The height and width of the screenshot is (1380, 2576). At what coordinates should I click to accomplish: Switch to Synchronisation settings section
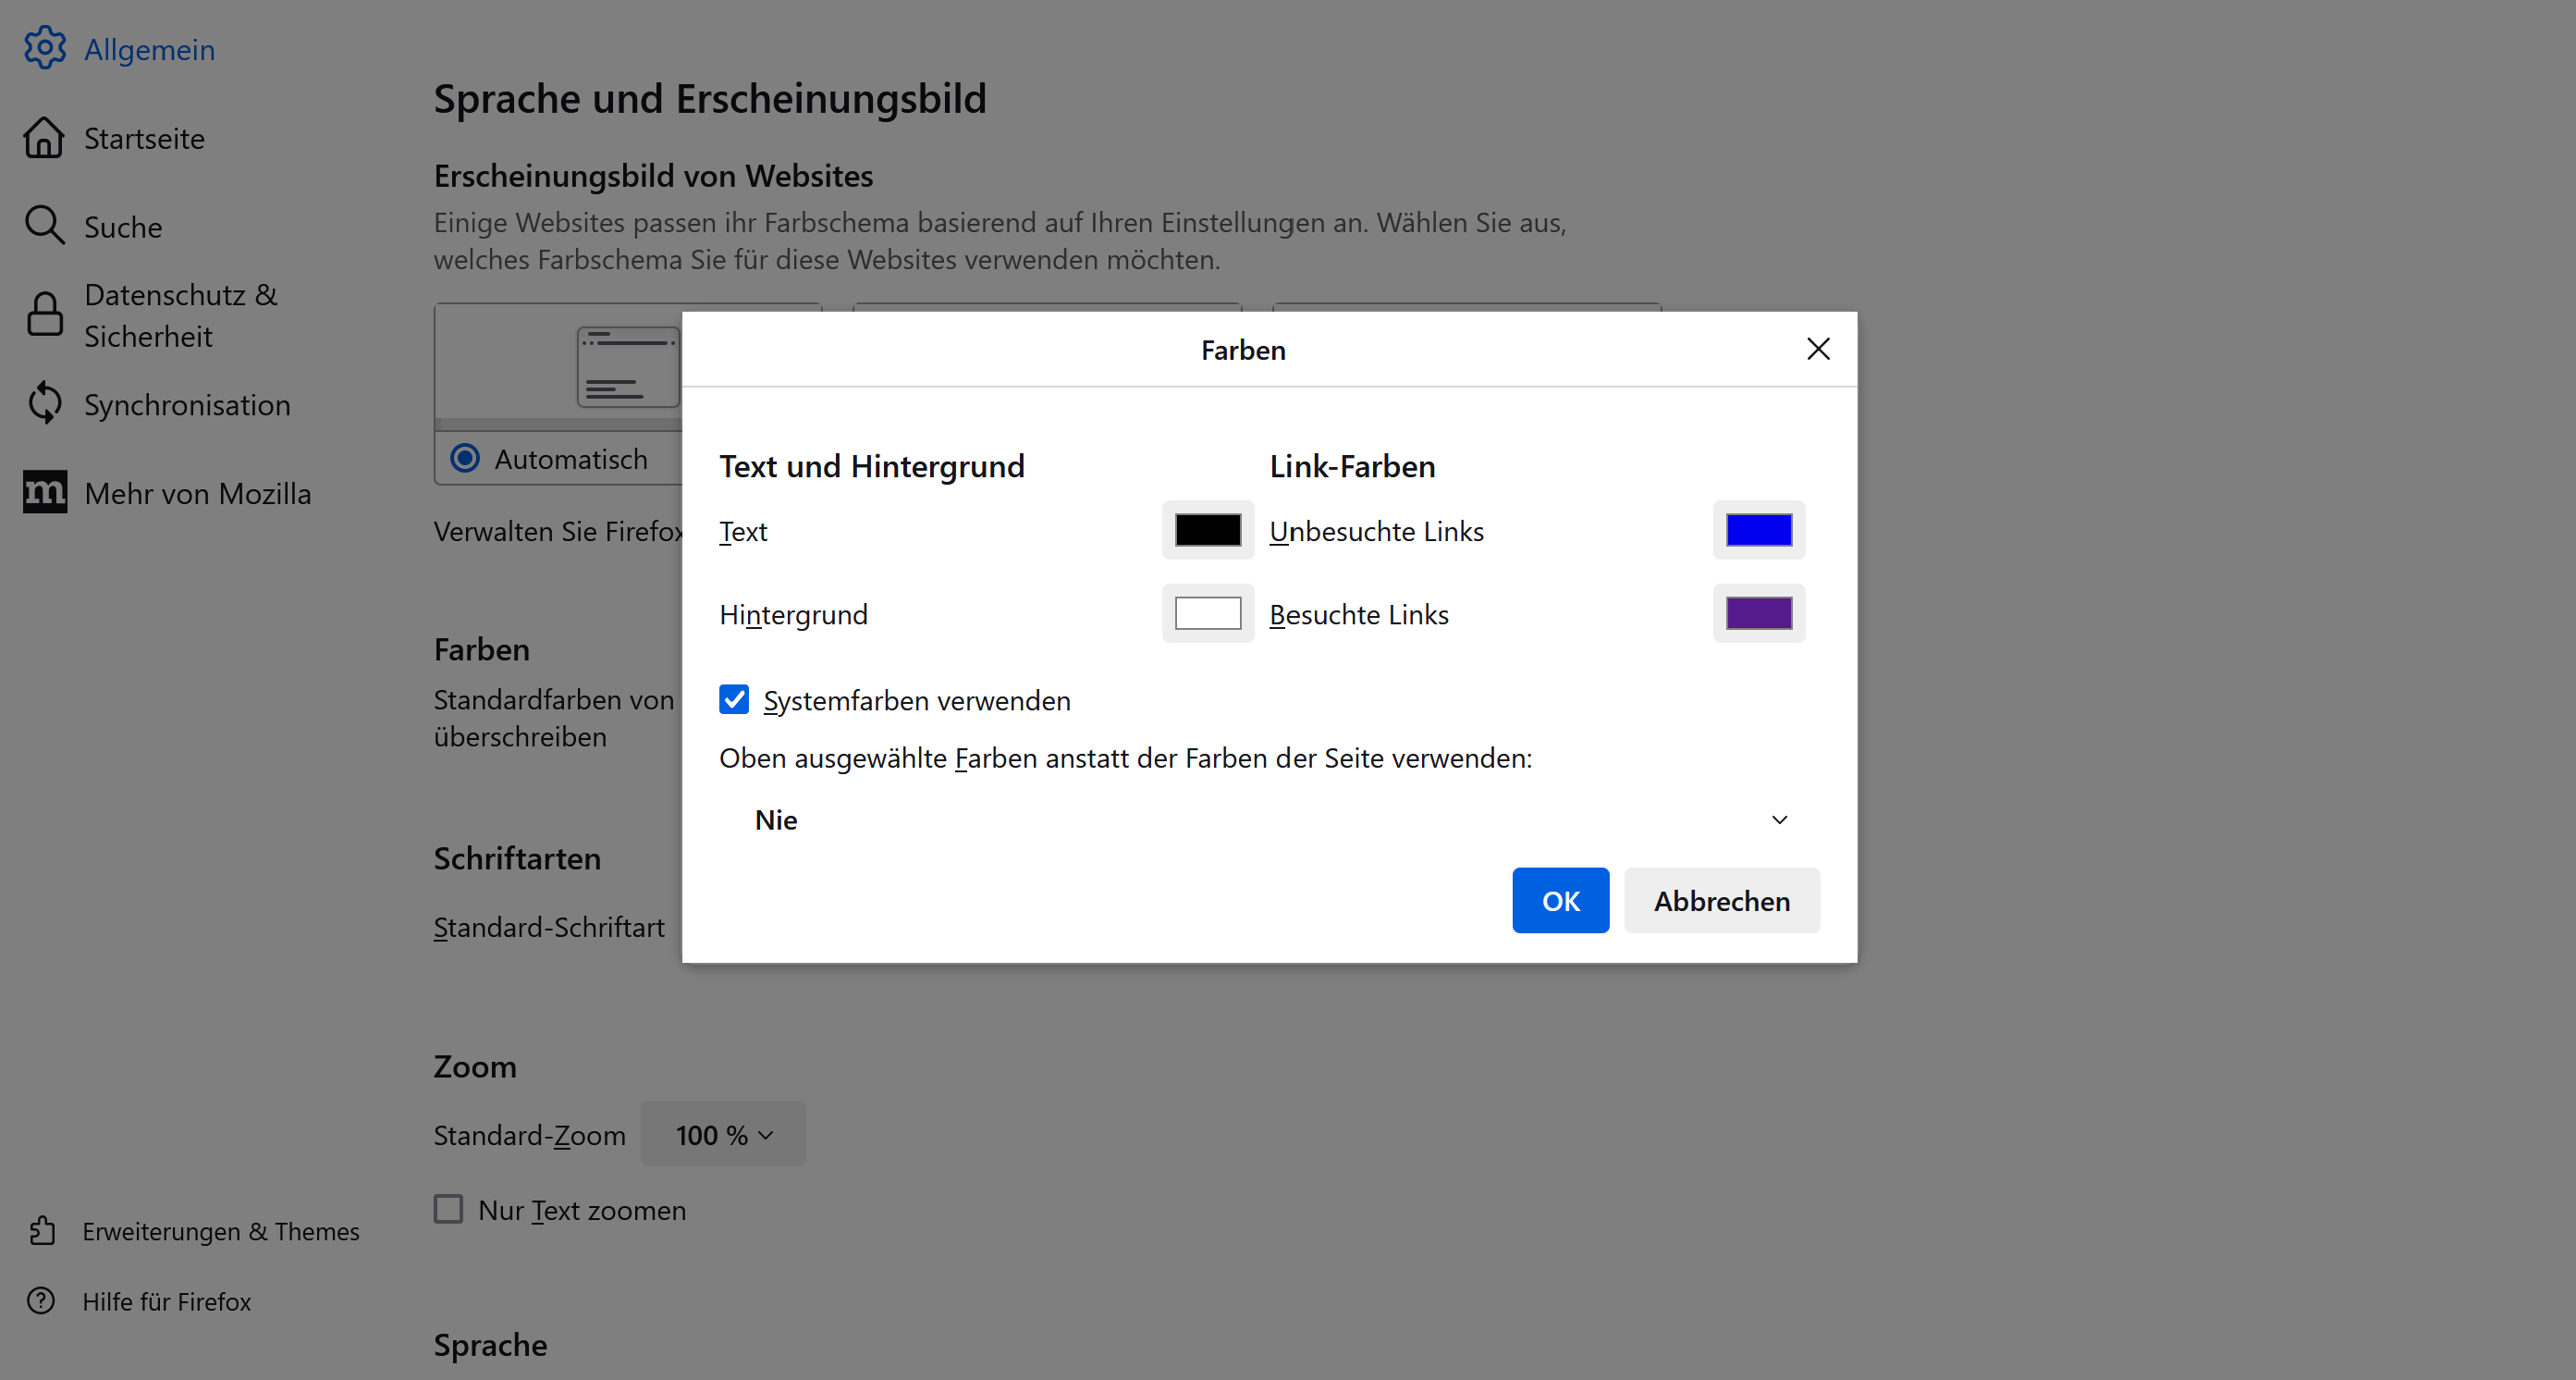point(187,404)
